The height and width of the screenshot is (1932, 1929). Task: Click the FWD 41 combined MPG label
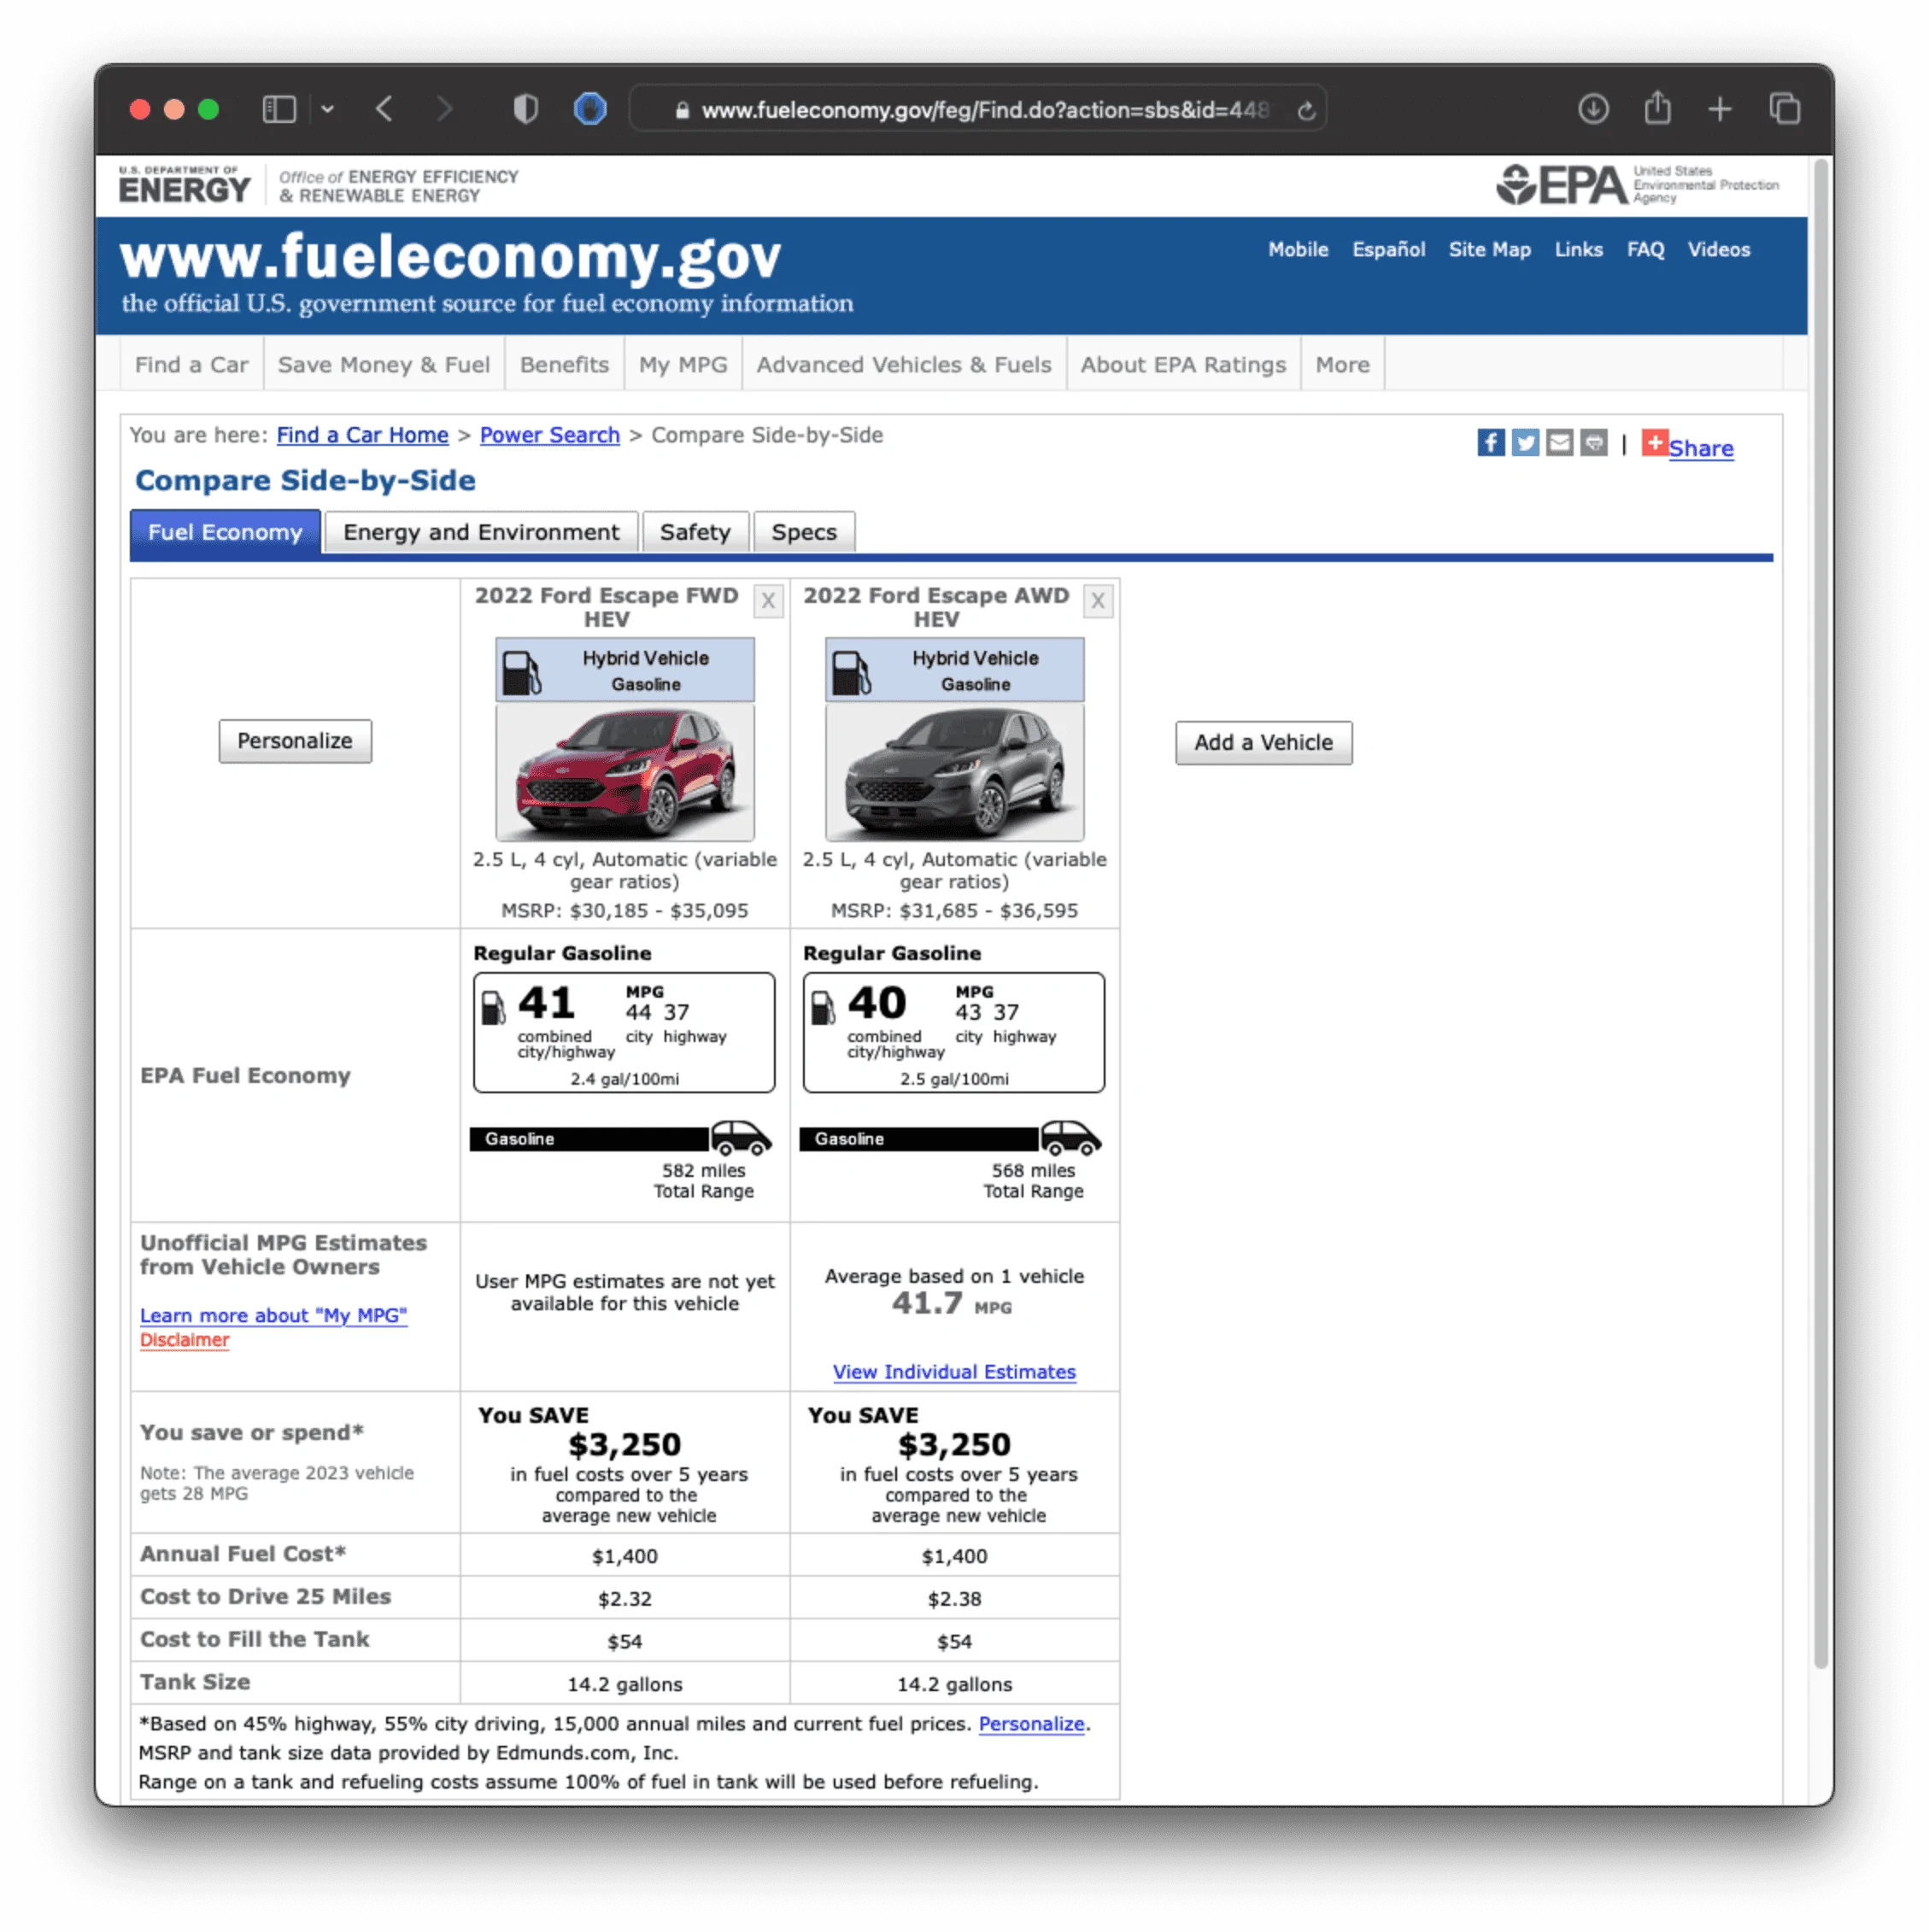546,1003
